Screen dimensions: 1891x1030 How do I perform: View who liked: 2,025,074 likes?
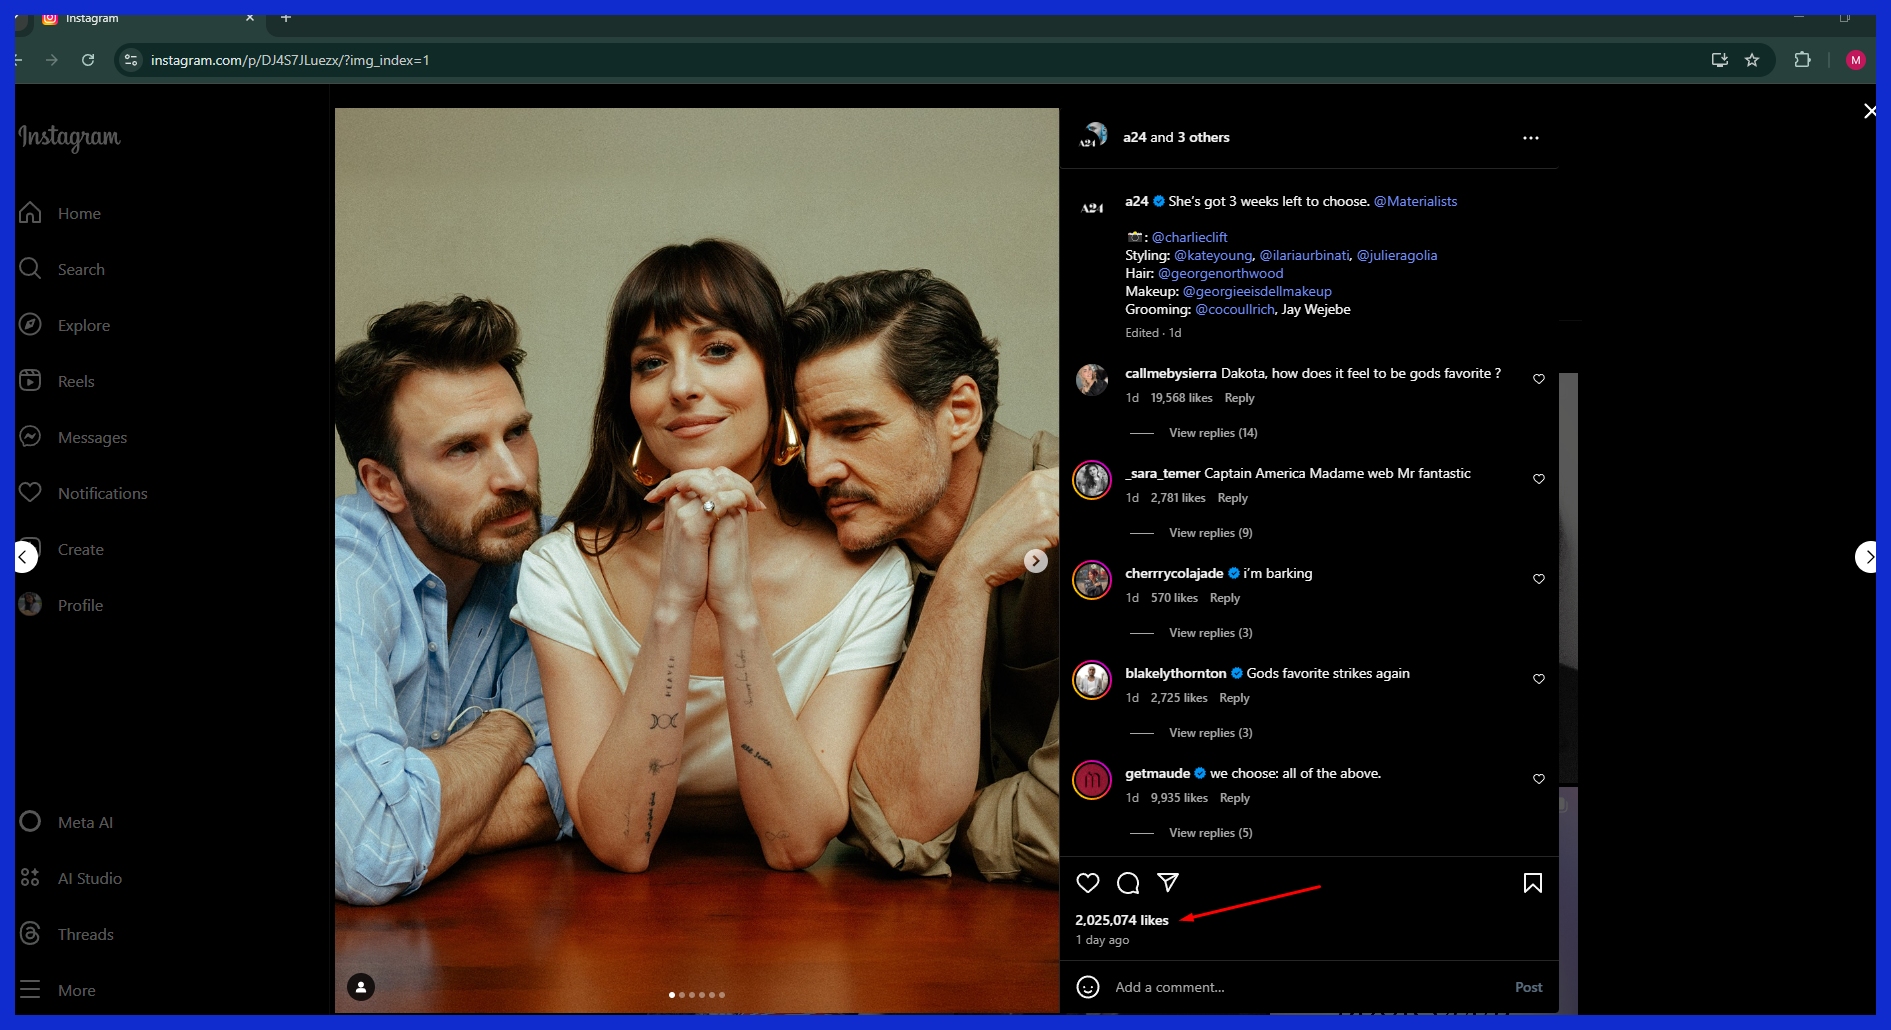pyautogui.click(x=1122, y=920)
